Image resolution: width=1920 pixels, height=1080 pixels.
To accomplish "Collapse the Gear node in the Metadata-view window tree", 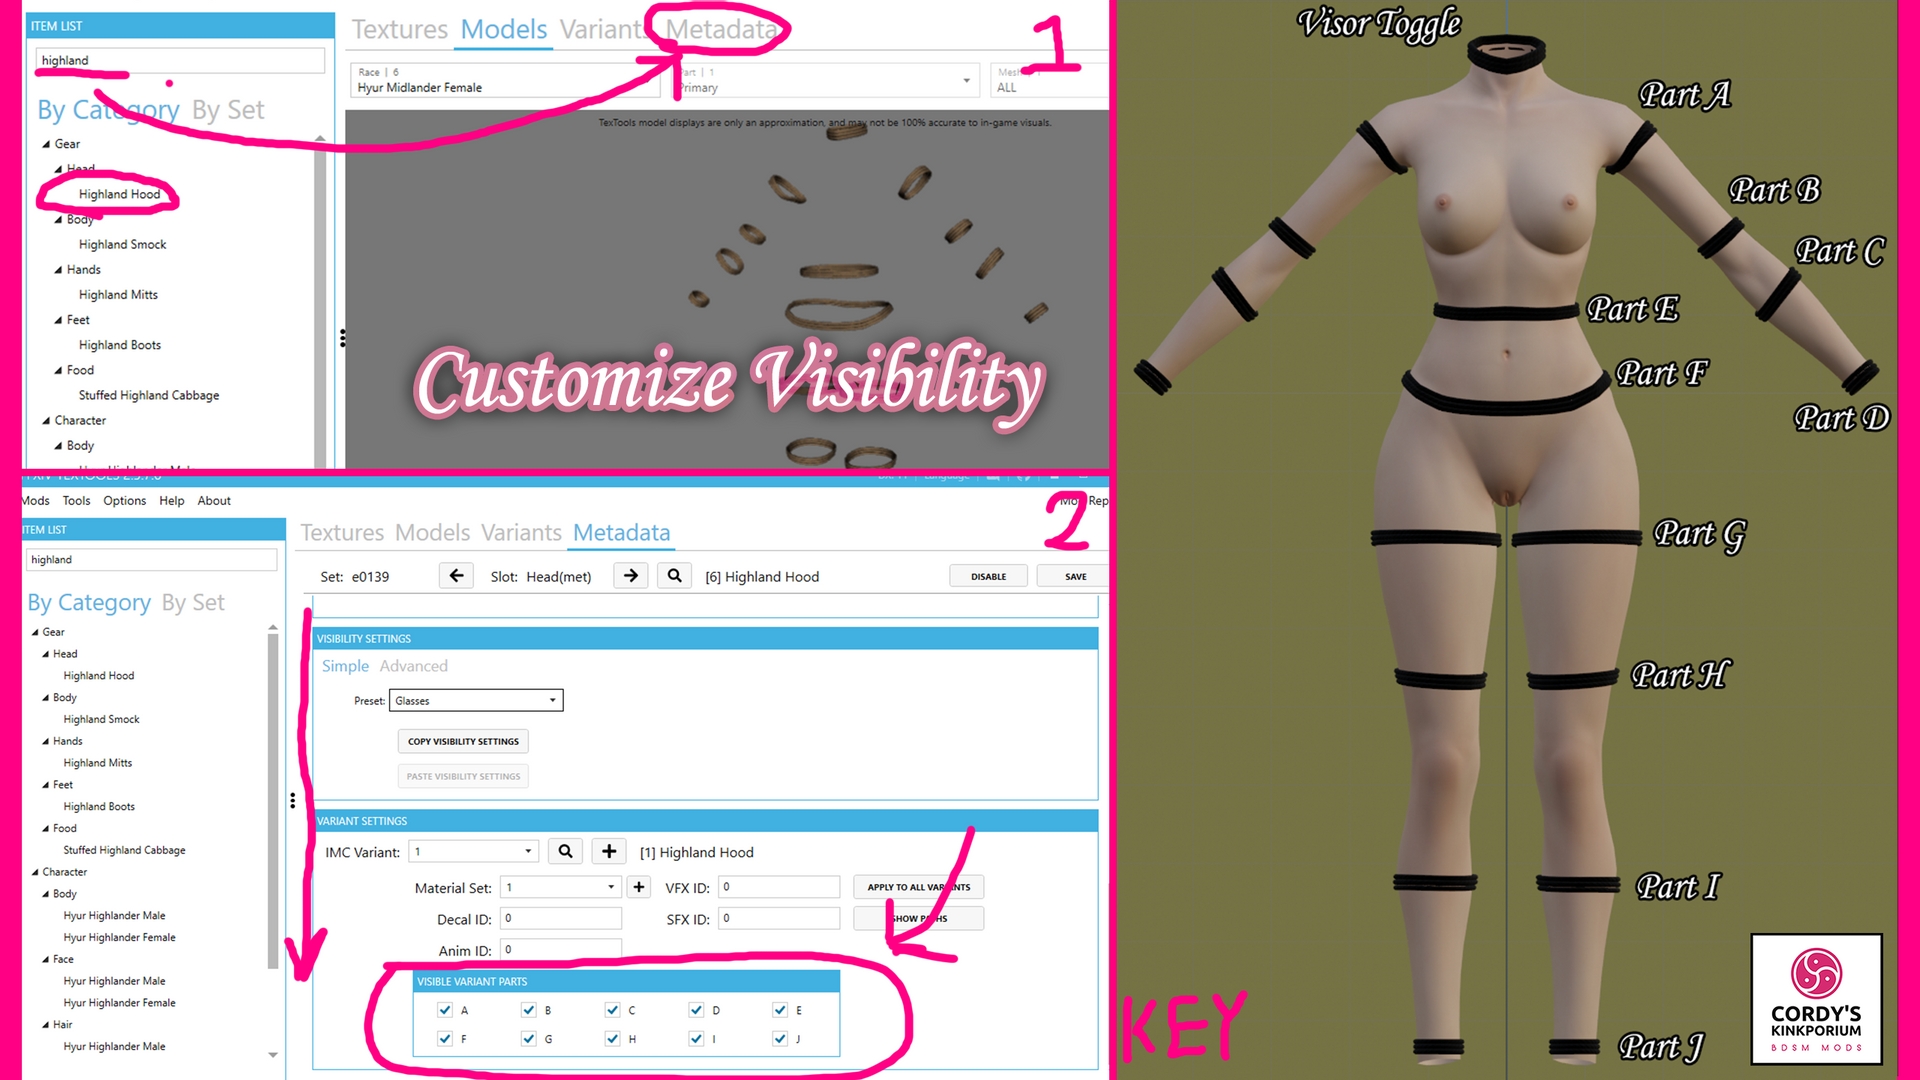I will pos(35,632).
